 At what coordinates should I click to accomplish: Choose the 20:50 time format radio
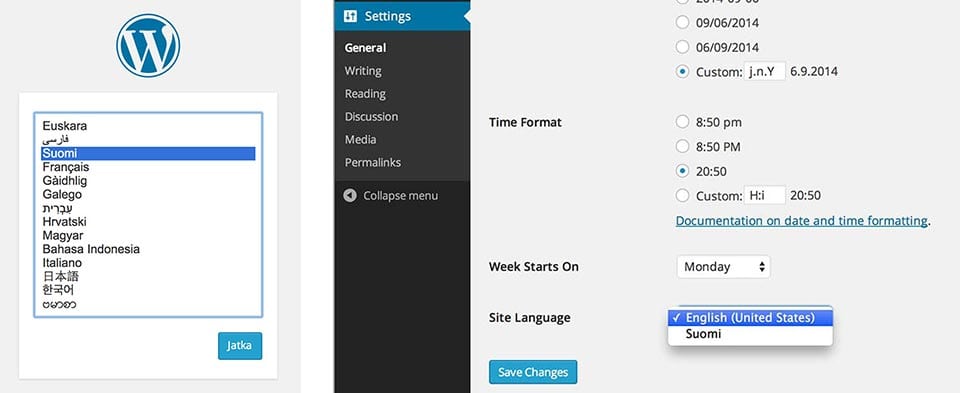click(682, 171)
